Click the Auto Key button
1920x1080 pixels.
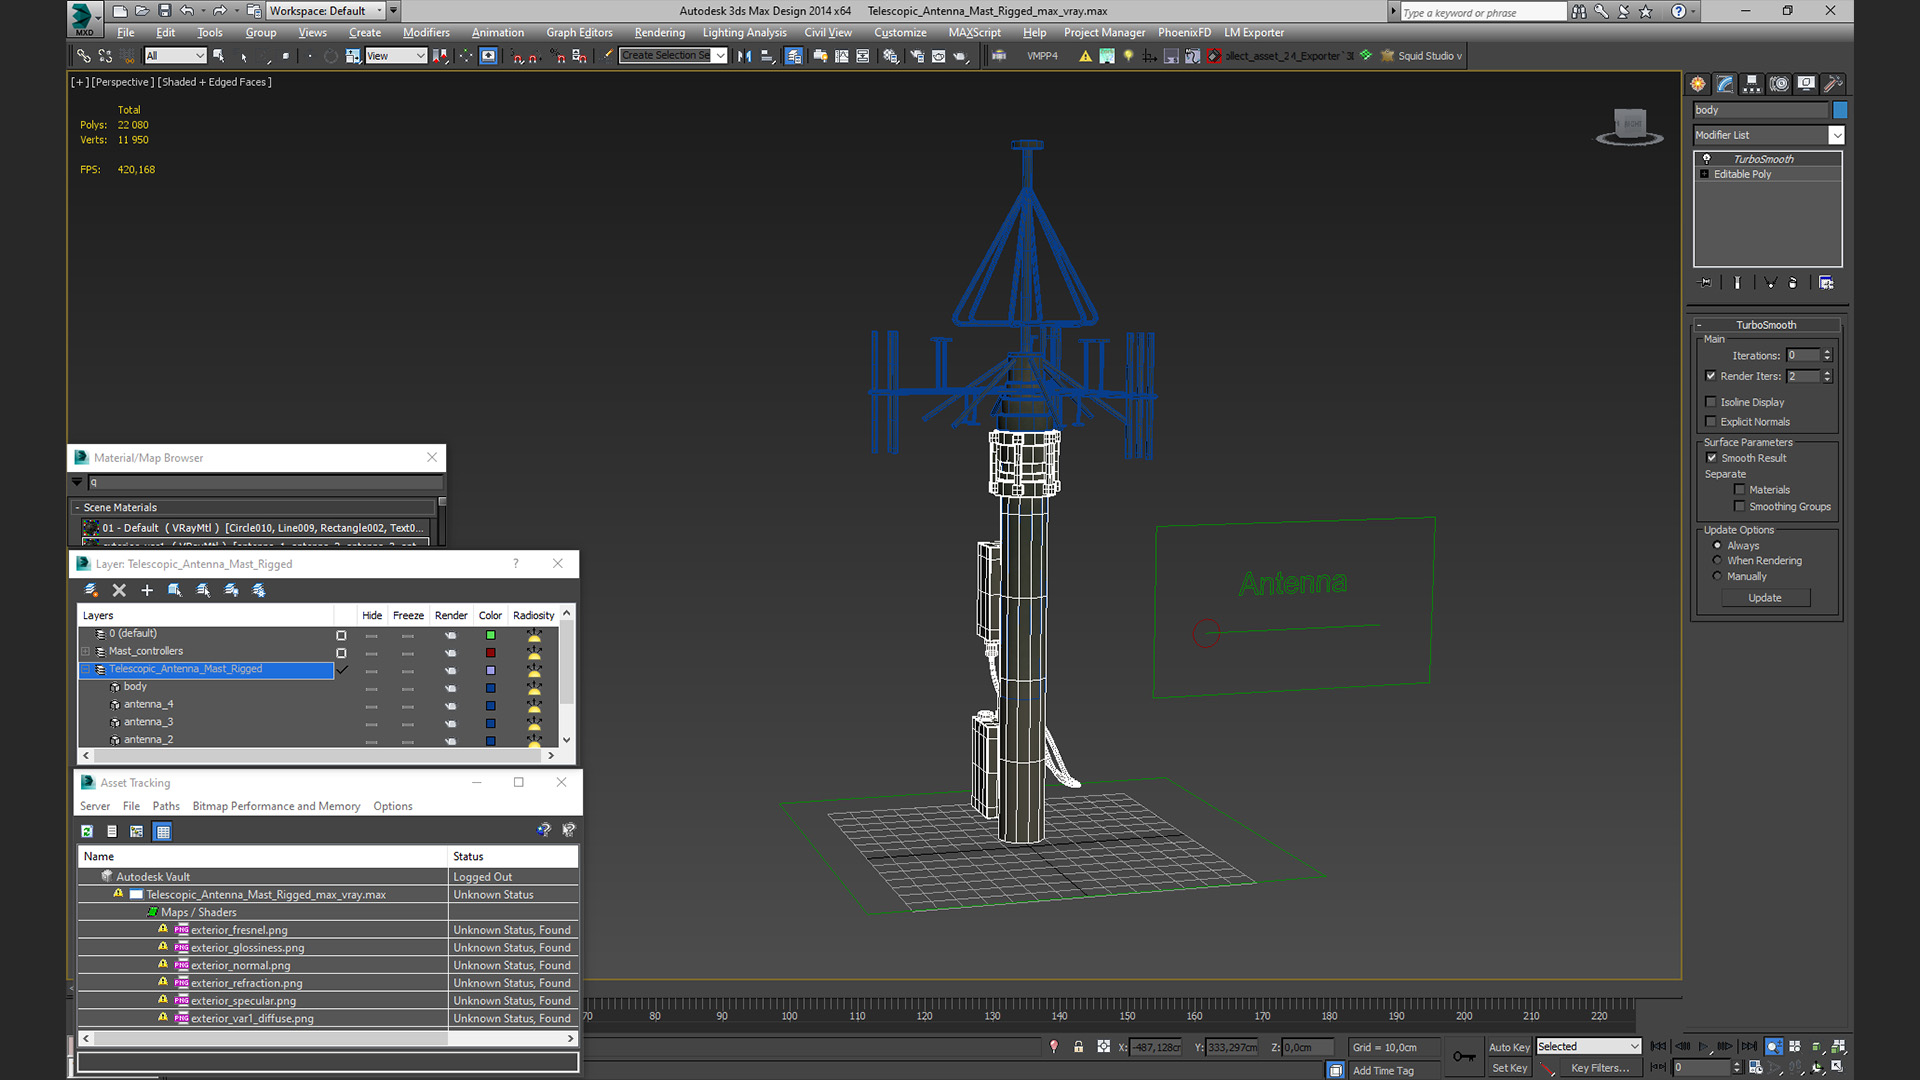tap(1509, 1047)
